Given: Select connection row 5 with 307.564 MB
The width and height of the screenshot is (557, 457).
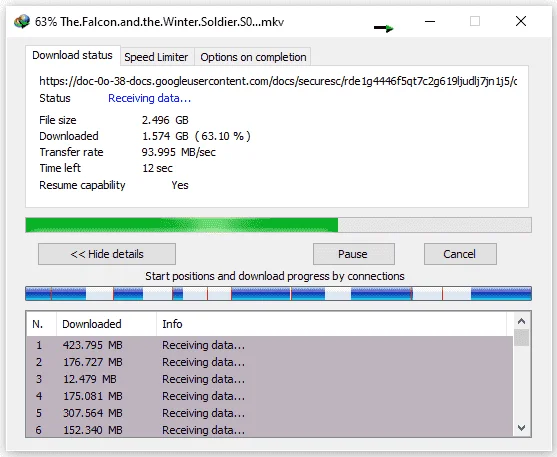Looking at the screenshot, I should [x=270, y=413].
